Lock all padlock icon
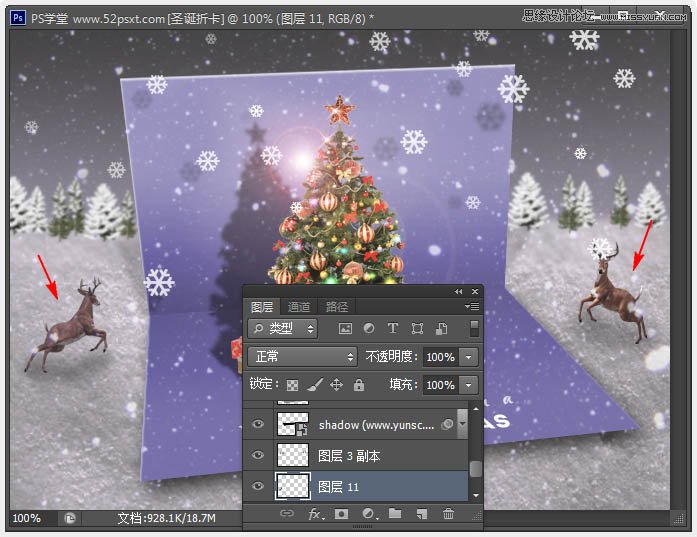Image resolution: width=697 pixels, height=537 pixels. tap(359, 385)
